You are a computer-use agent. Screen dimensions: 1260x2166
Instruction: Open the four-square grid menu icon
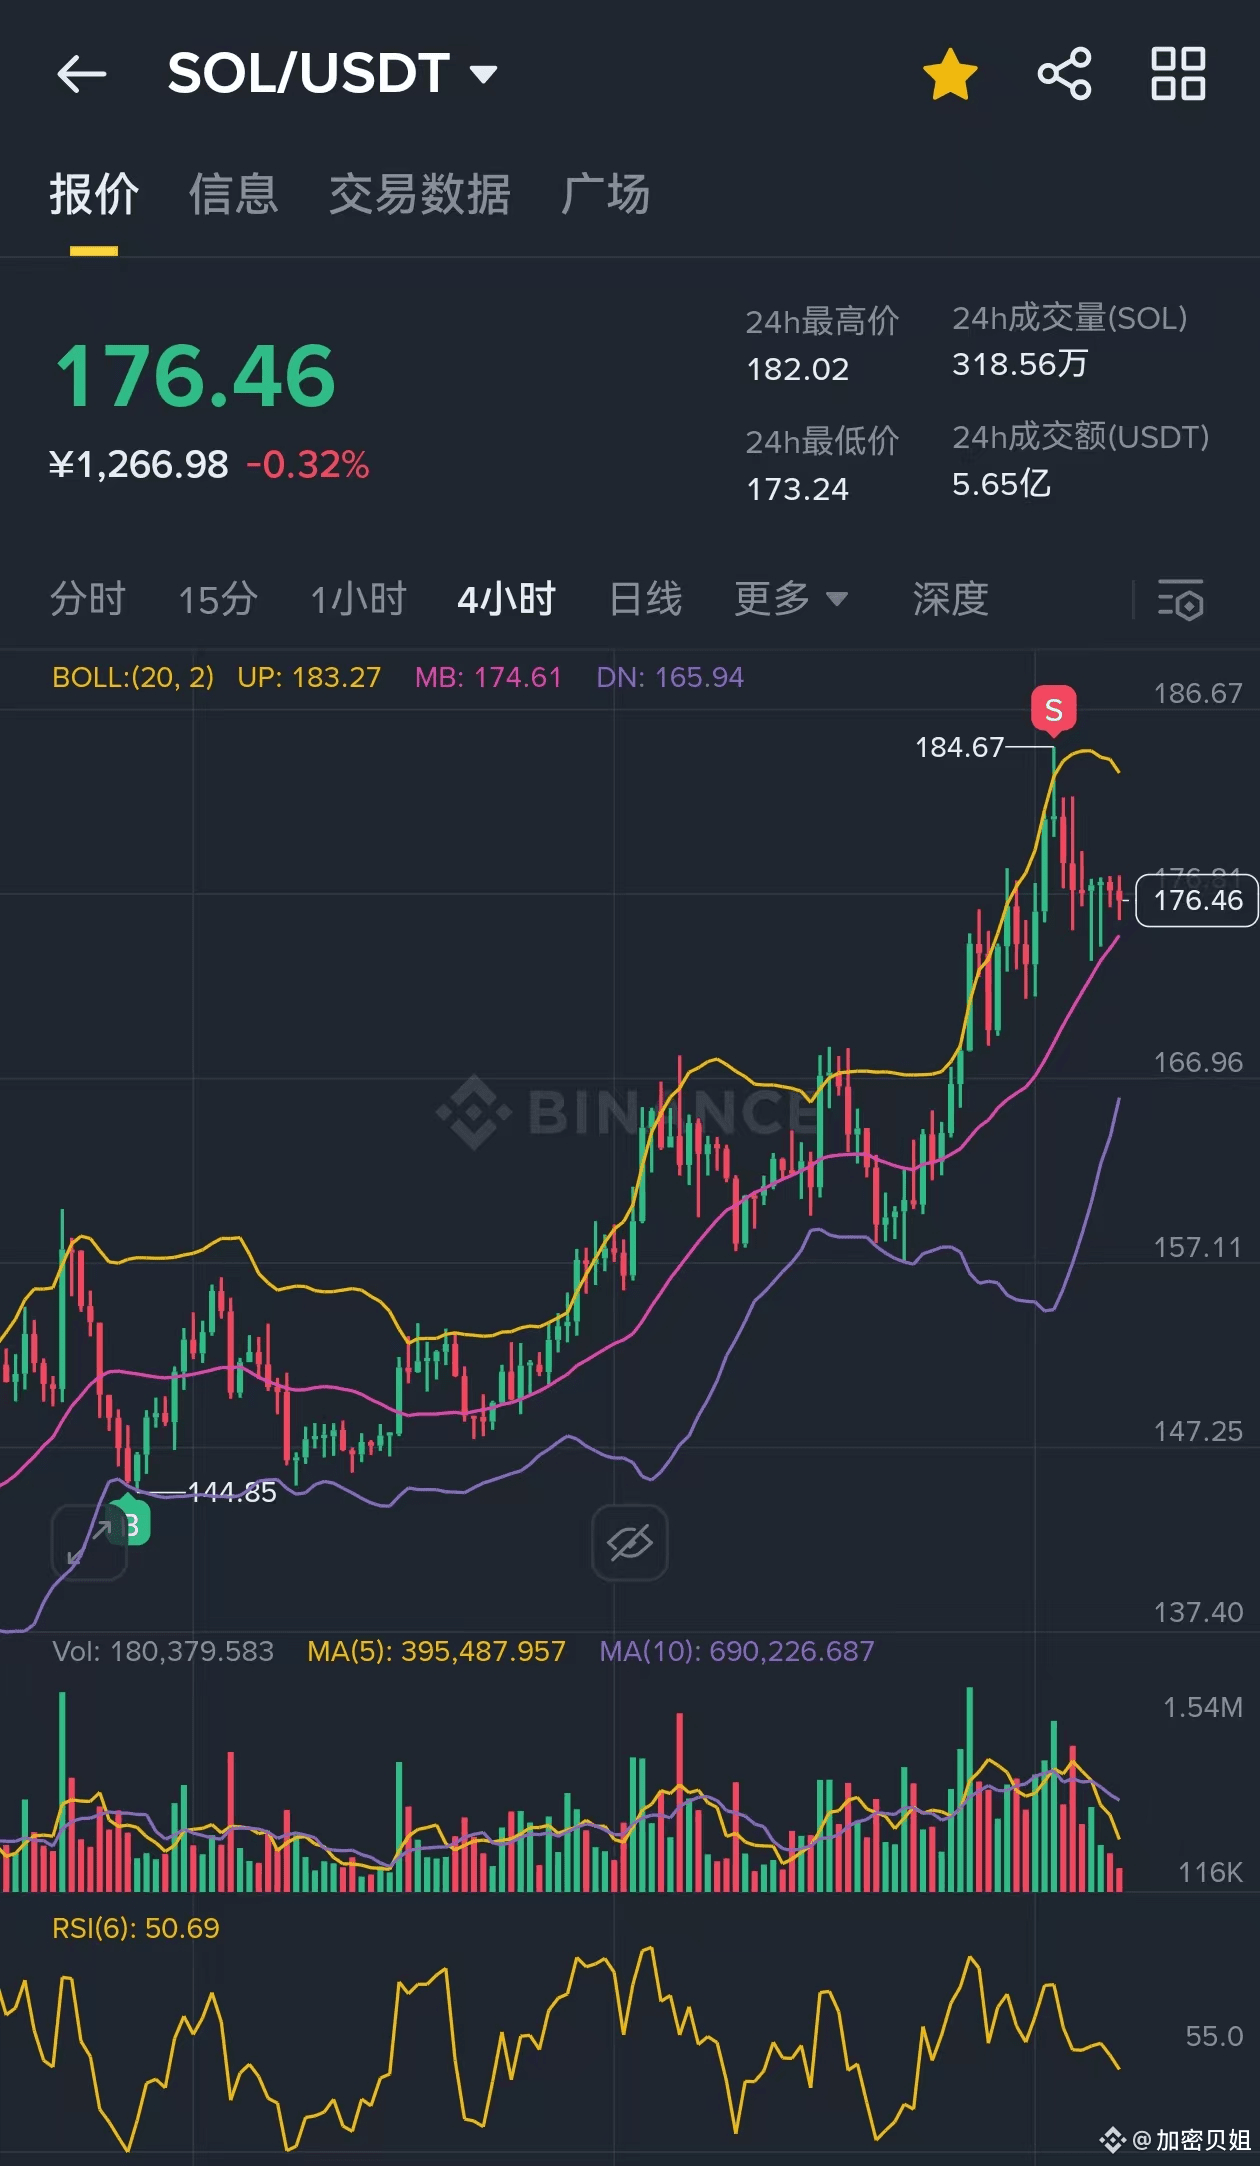pos(1178,74)
